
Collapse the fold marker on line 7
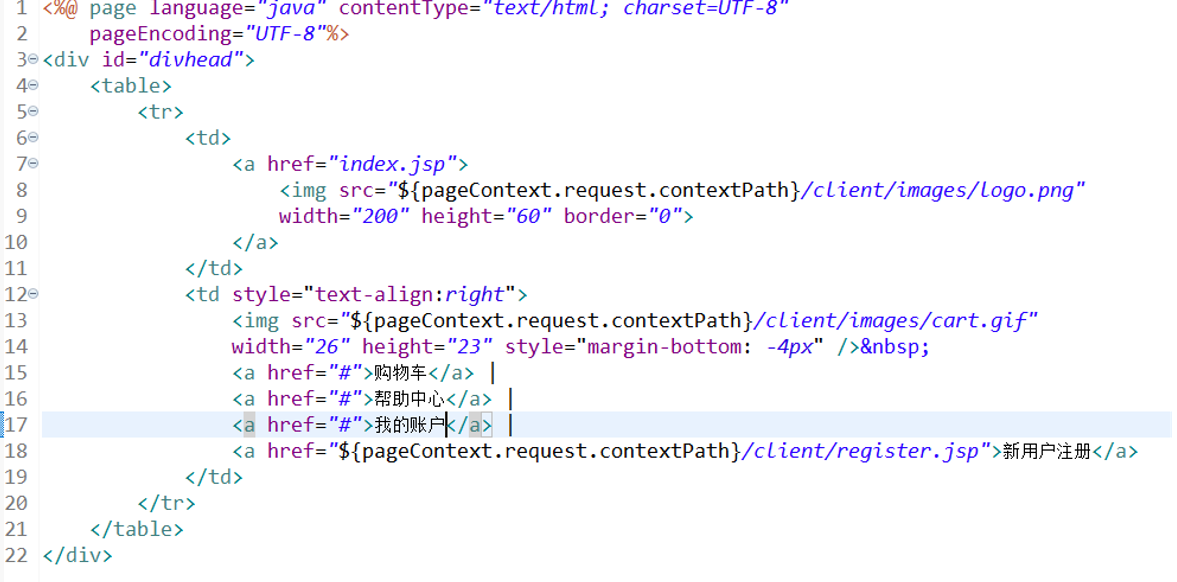click(33, 164)
